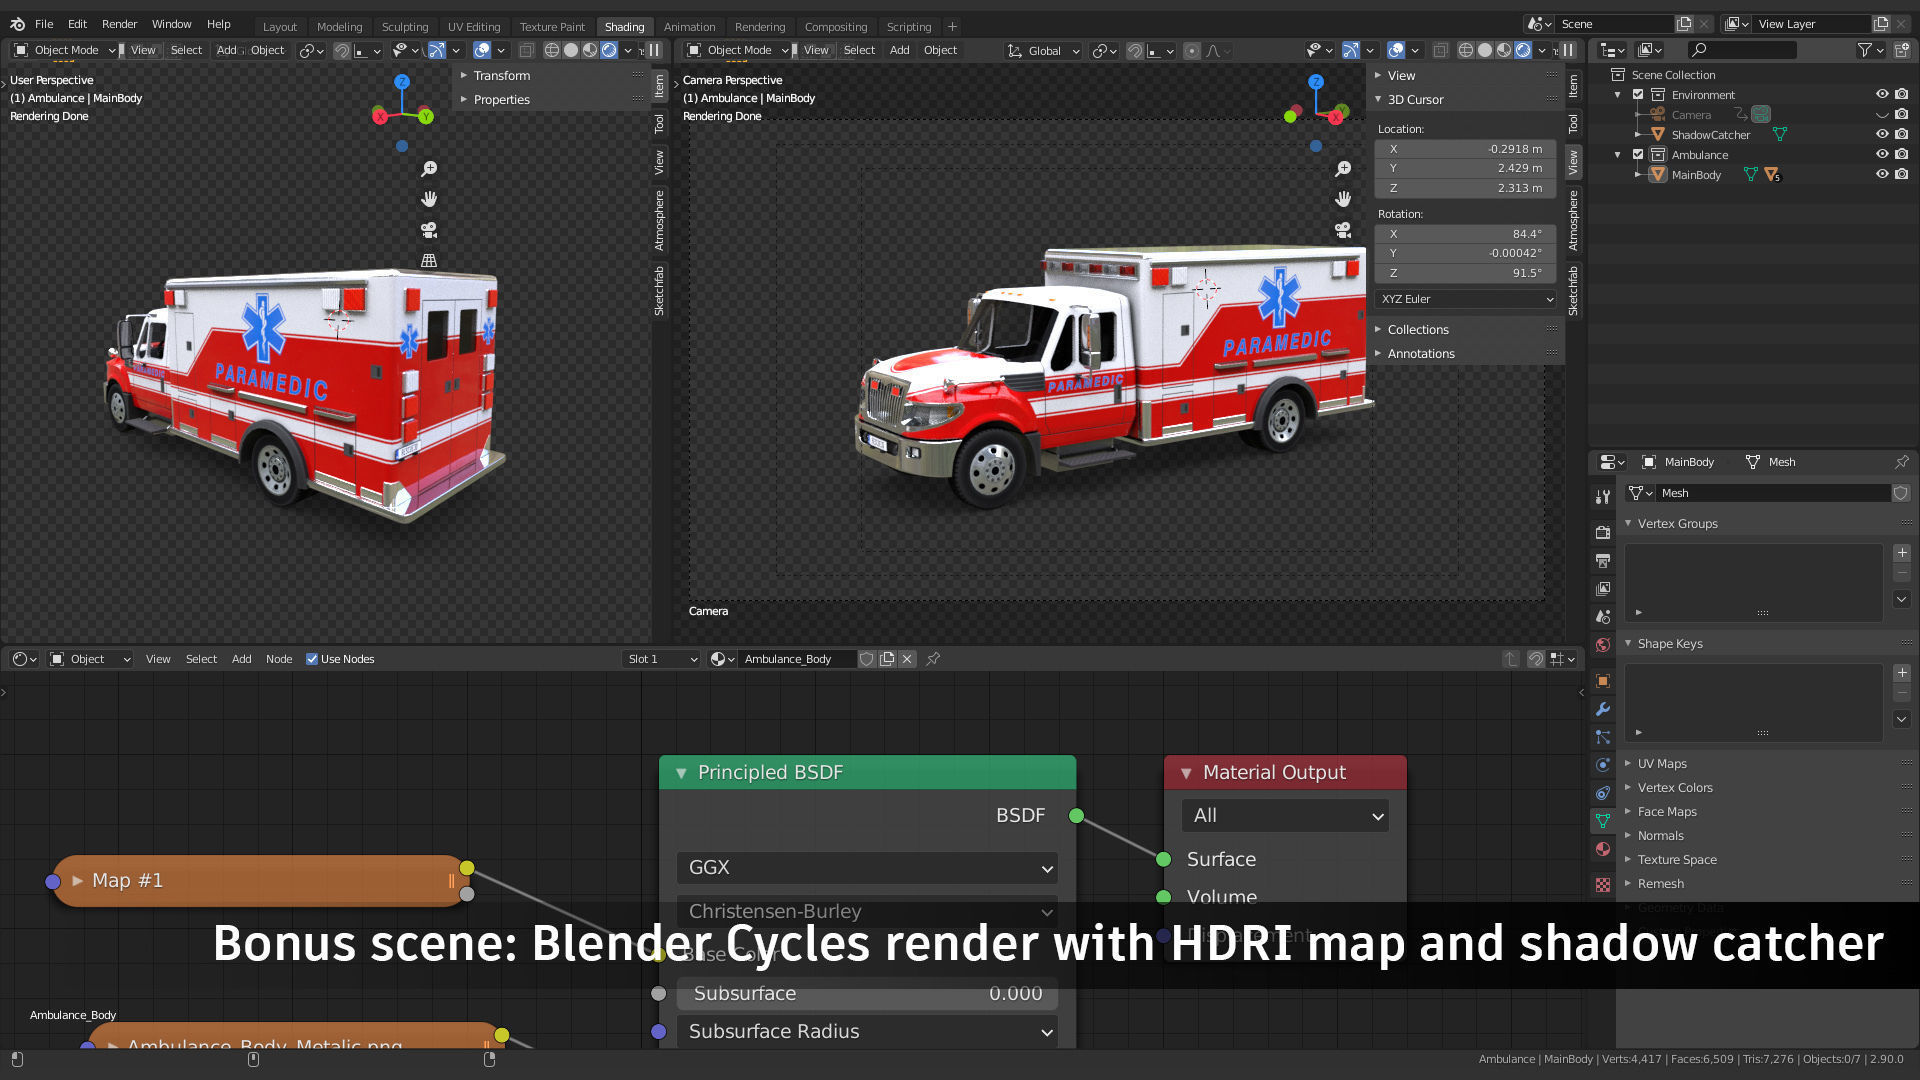This screenshot has height=1080, width=1920.
Task: Open the Object Constraint properties tab
Action: coord(1603,792)
